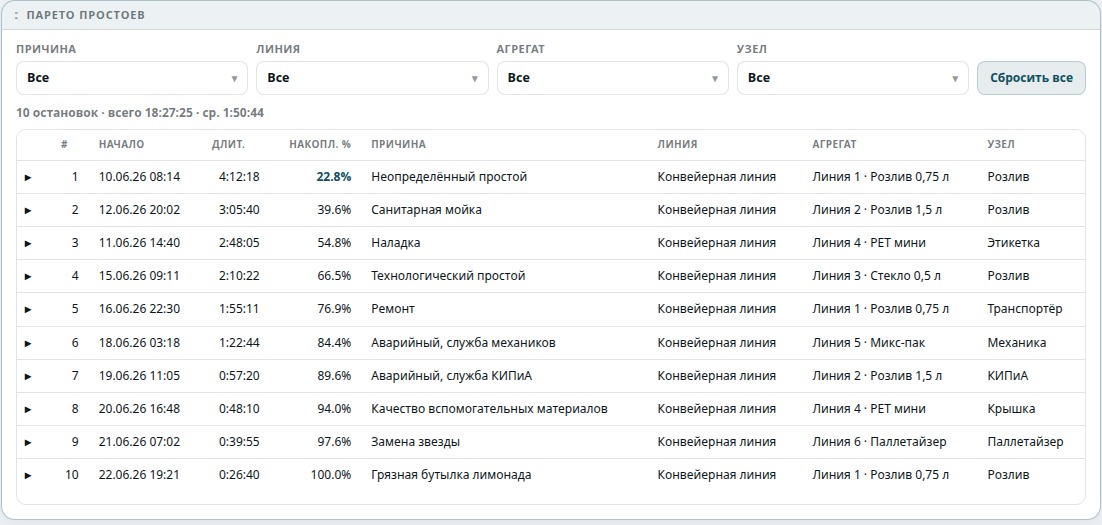Click start time 15.06.26 09:11
Viewport: 1102px width, 525px height.
139,276
